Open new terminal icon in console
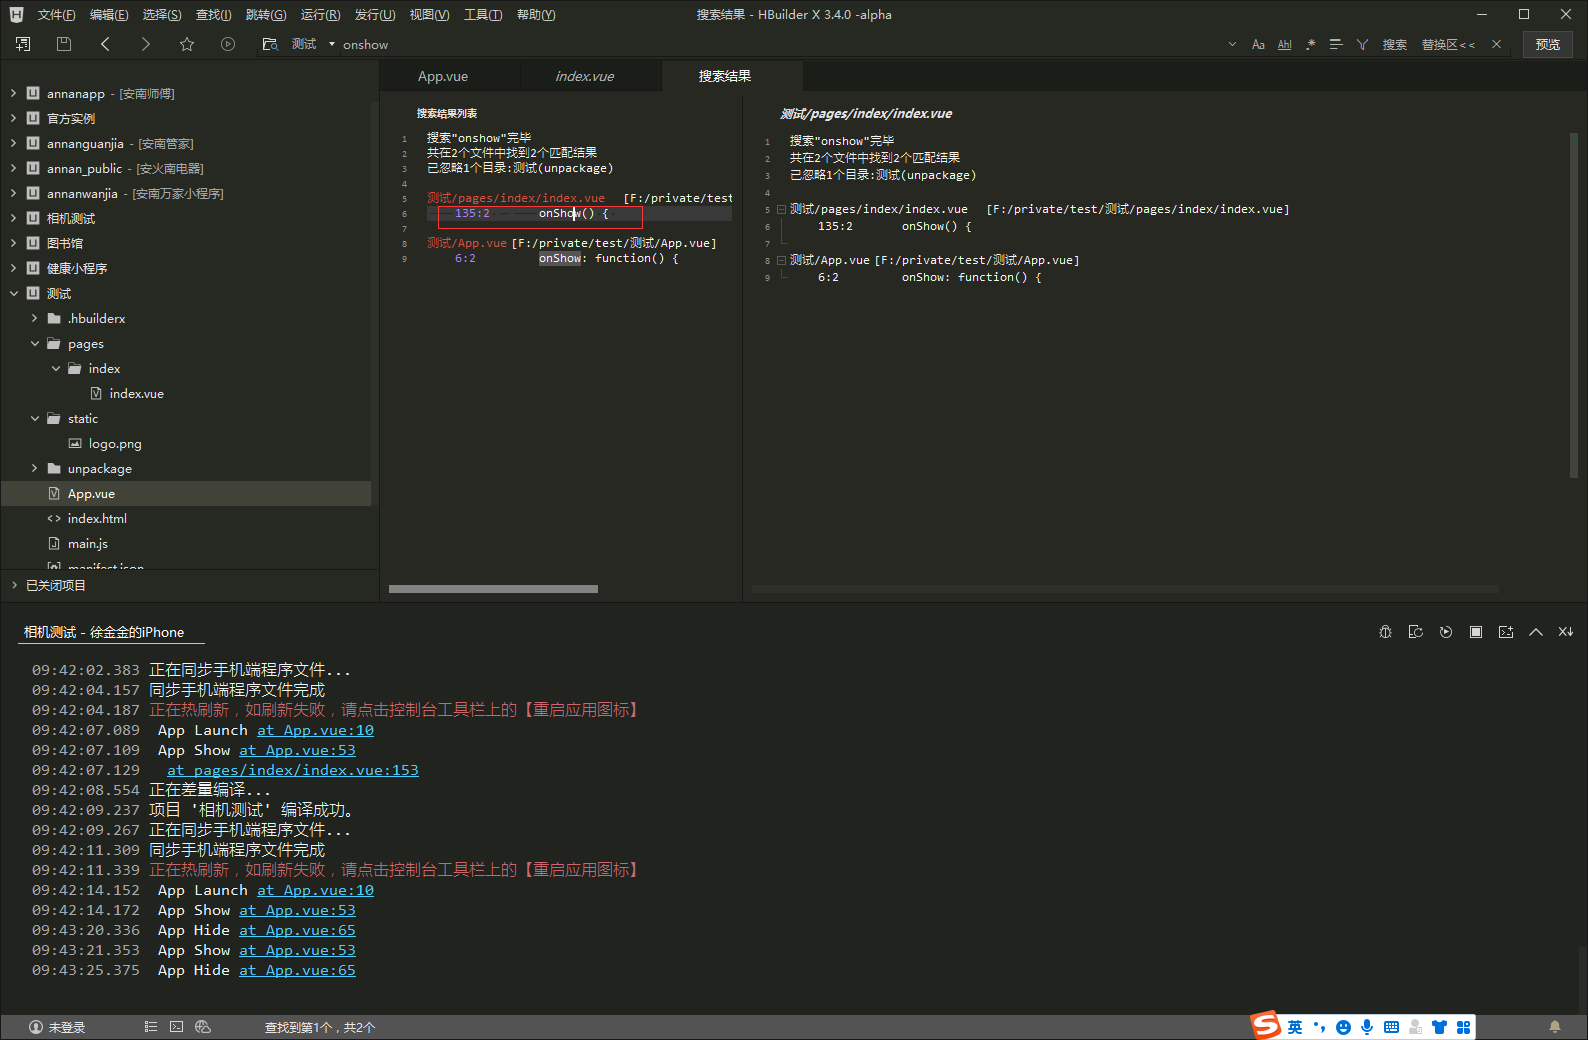This screenshot has width=1588, height=1040. point(1506,632)
